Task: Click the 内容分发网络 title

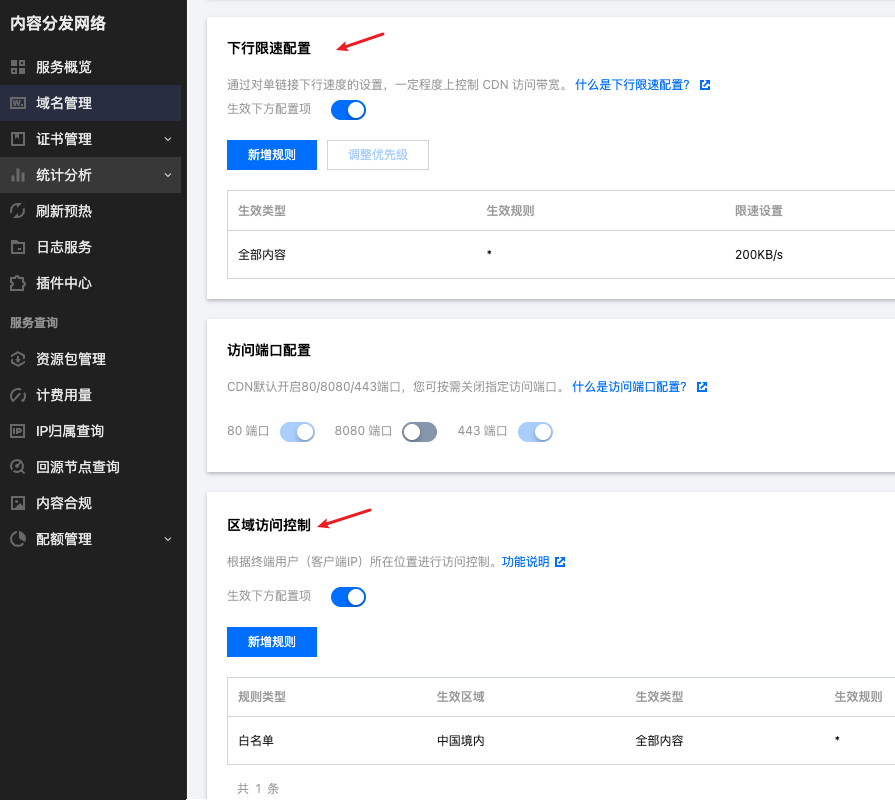Action: (58, 23)
